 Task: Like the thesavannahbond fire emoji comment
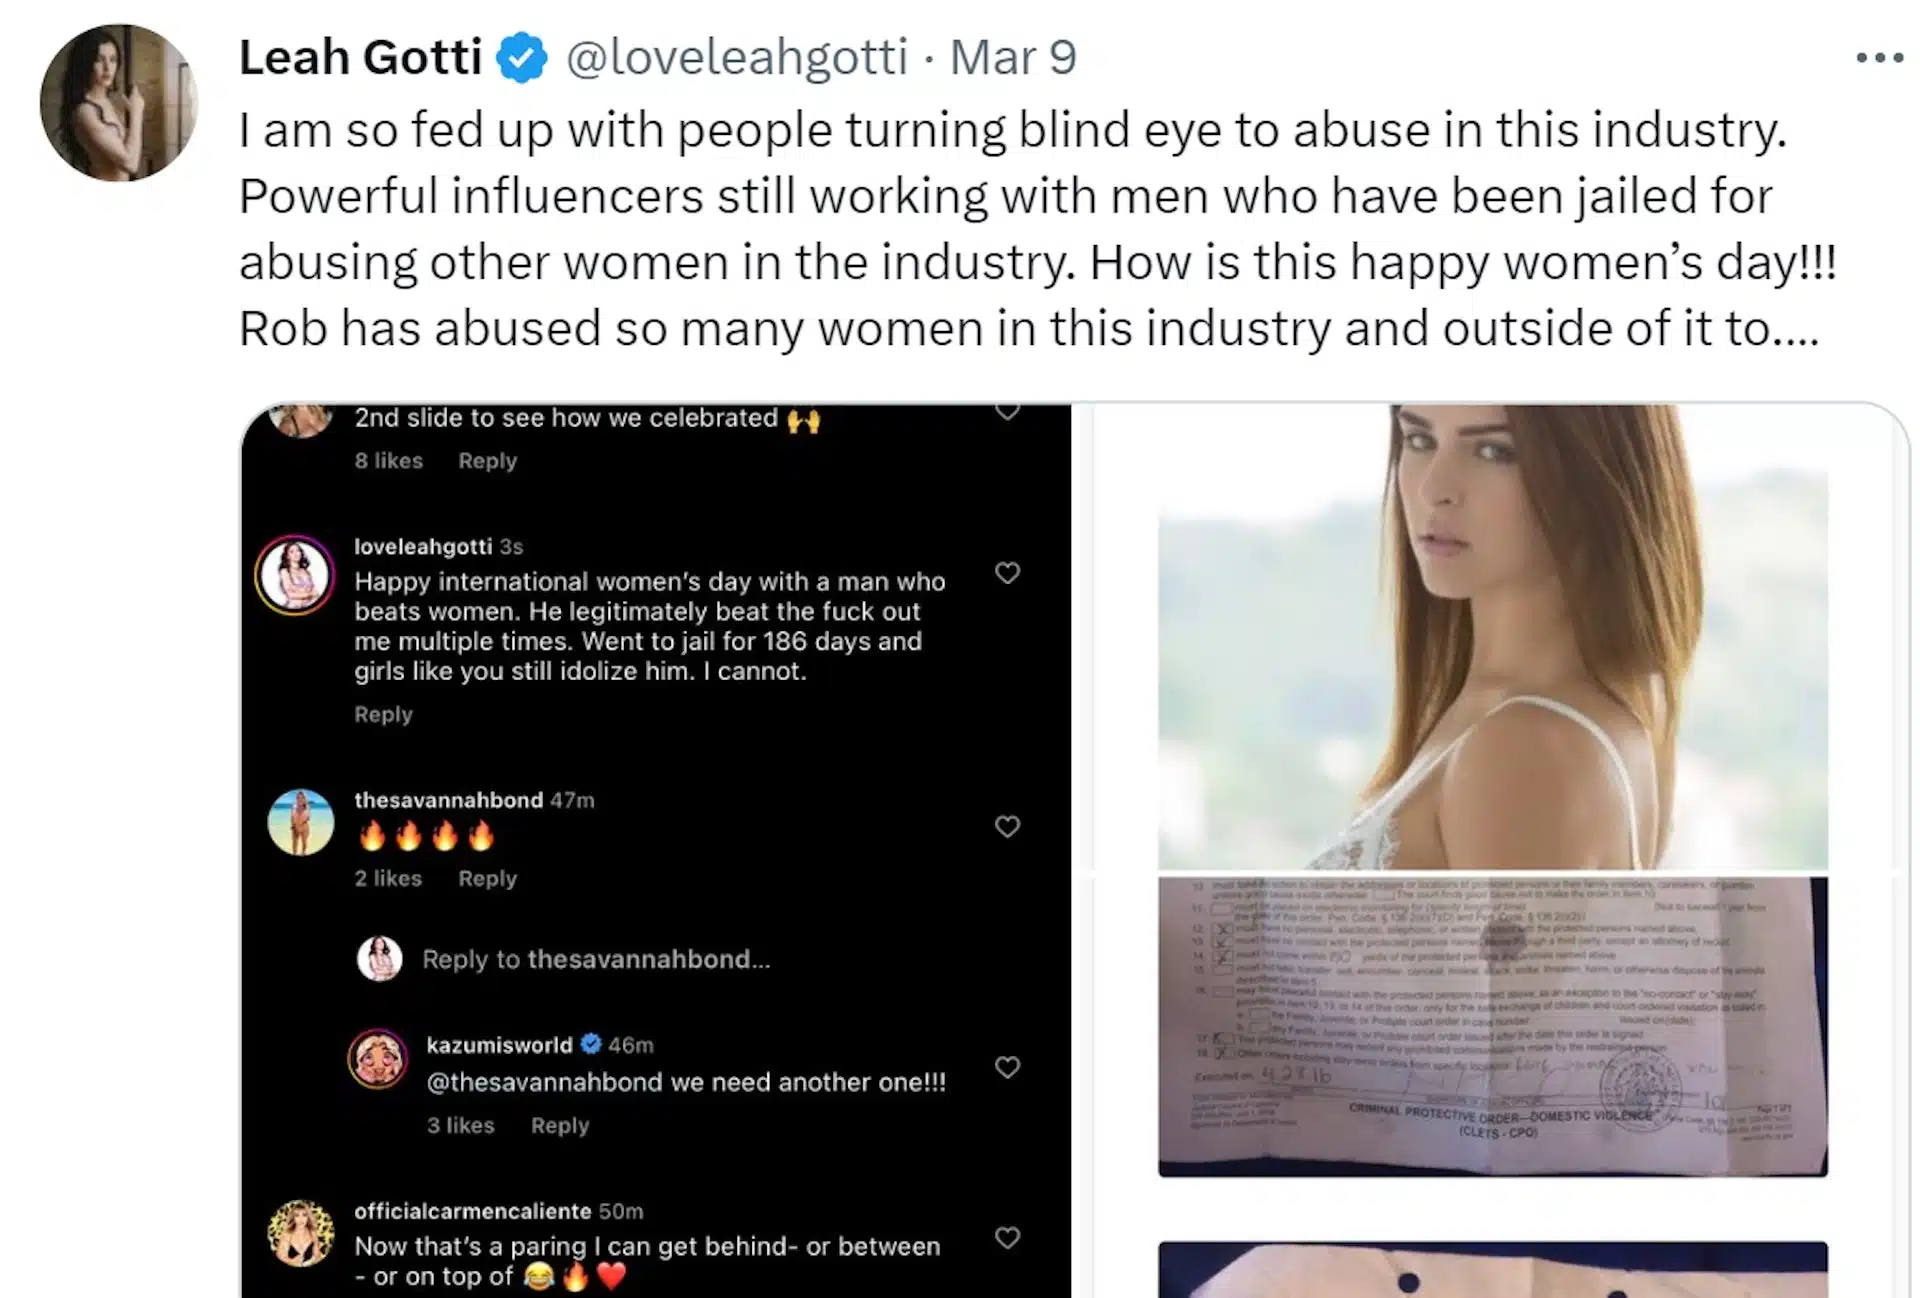click(x=1007, y=827)
